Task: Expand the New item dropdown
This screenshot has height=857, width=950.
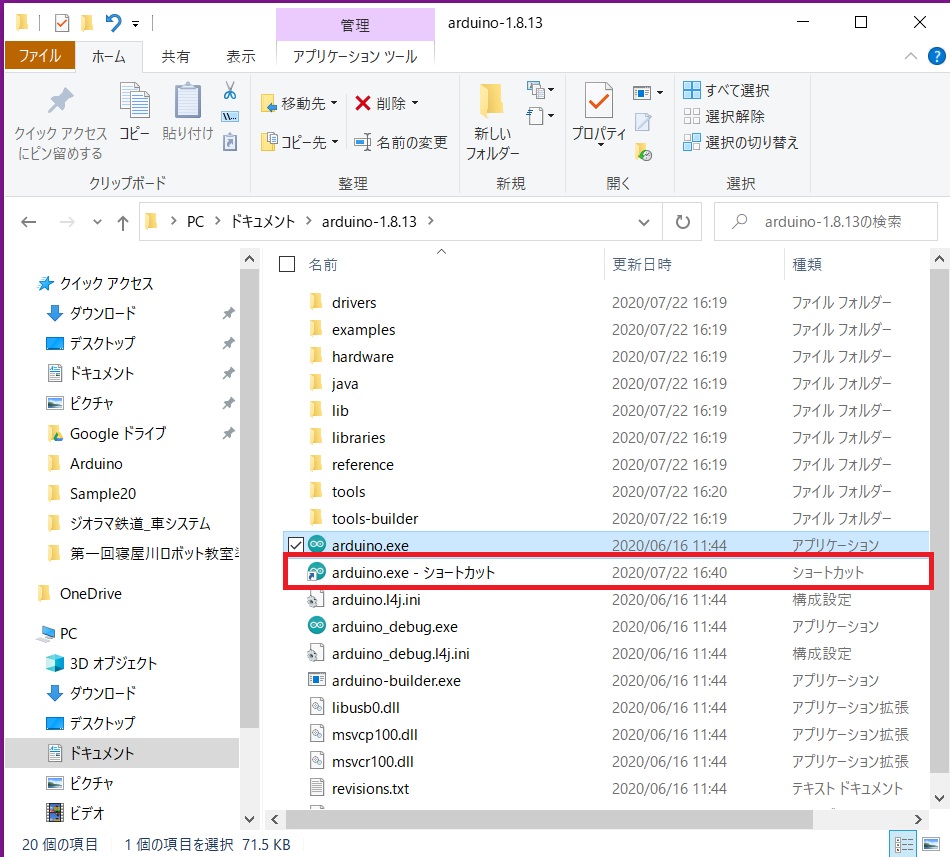Action: [x=539, y=90]
